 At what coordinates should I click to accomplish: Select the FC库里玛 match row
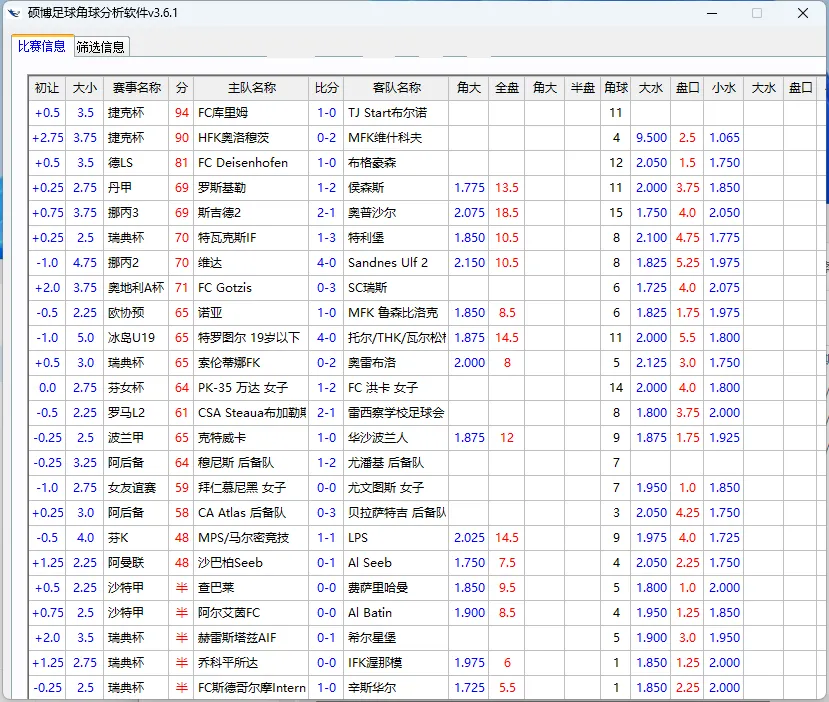point(300,112)
